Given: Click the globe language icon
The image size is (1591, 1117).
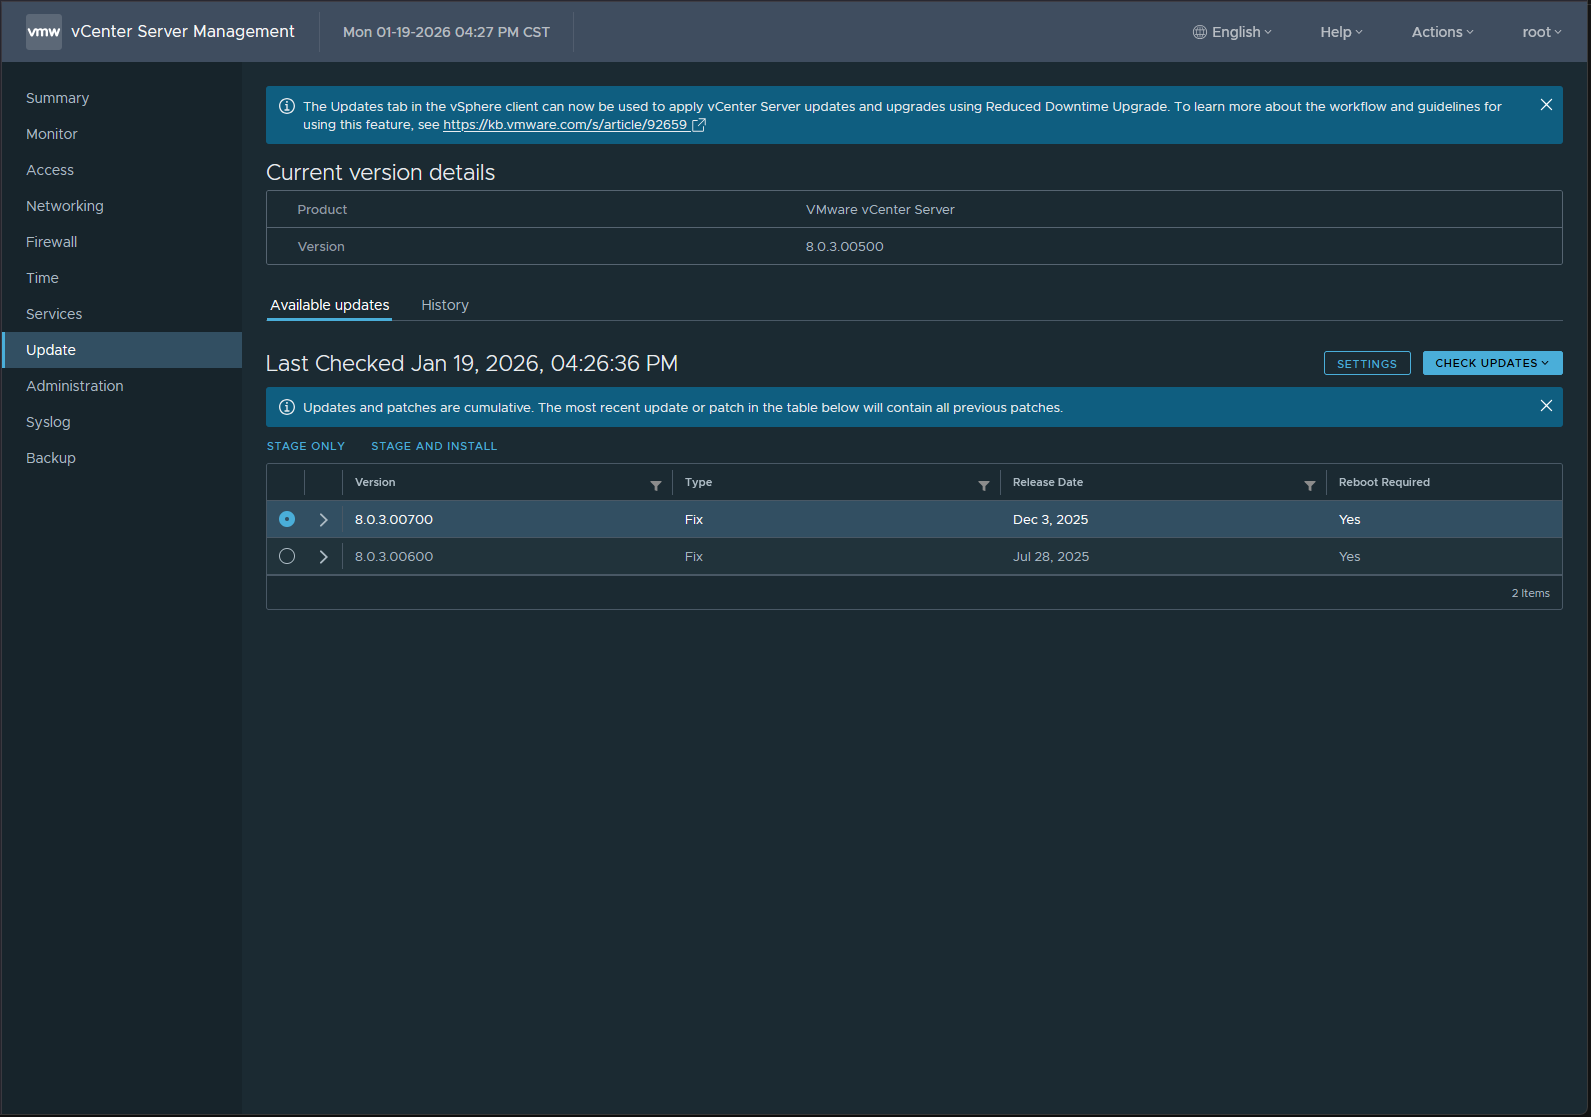Looking at the screenshot, I should point(1200,32).
